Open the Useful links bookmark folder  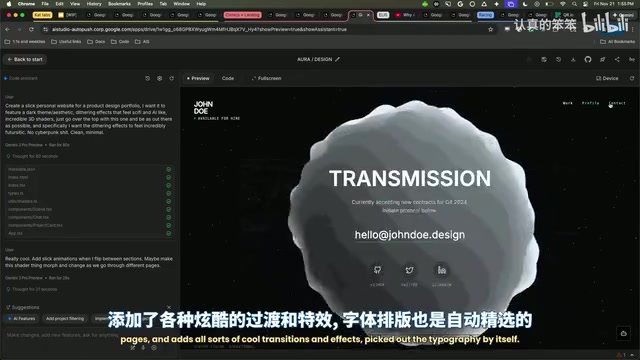click(x=66, y=42)
